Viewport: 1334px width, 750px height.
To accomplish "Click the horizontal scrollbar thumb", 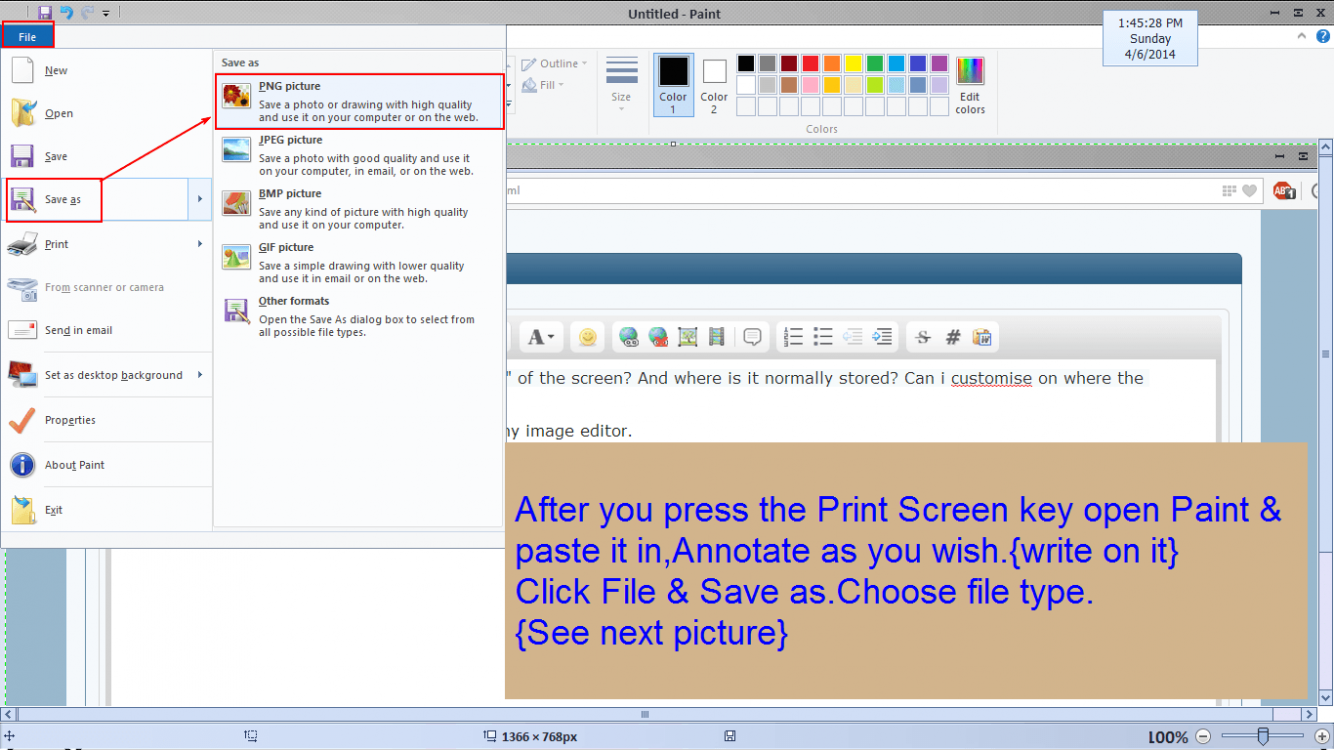I will point(645,715).
